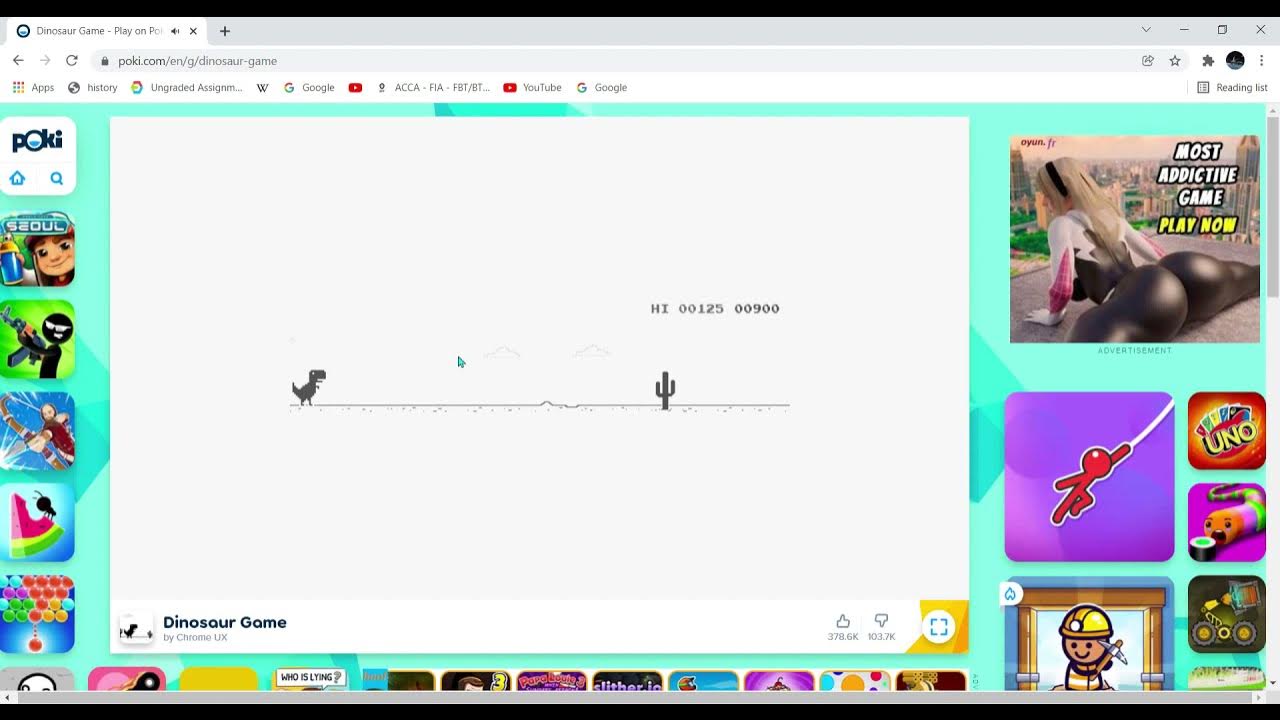Click the T-Rex dinosaur in the game
The width and height of the screenshot is (1280, 720).
click(x=309, y=387)
